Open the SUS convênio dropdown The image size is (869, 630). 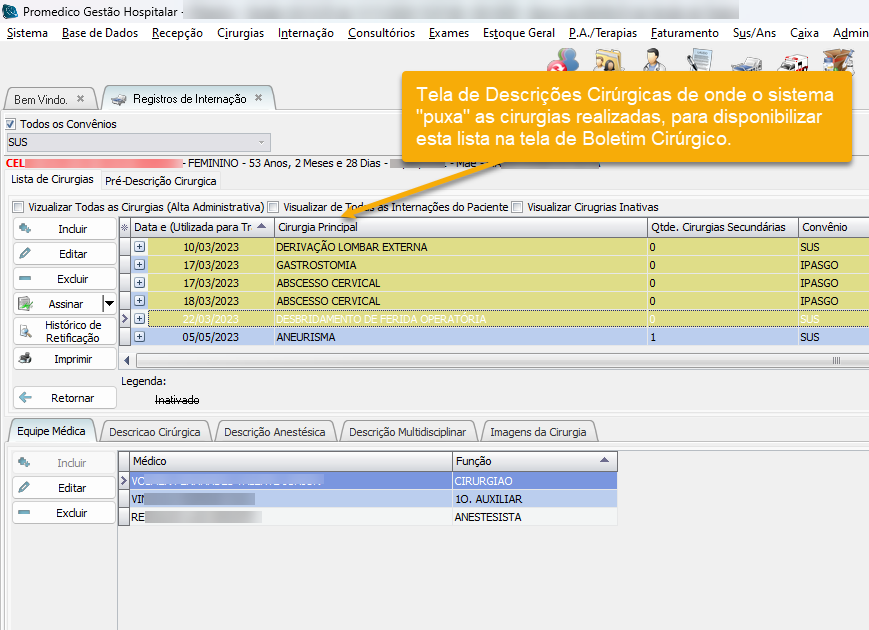[262, 142]
